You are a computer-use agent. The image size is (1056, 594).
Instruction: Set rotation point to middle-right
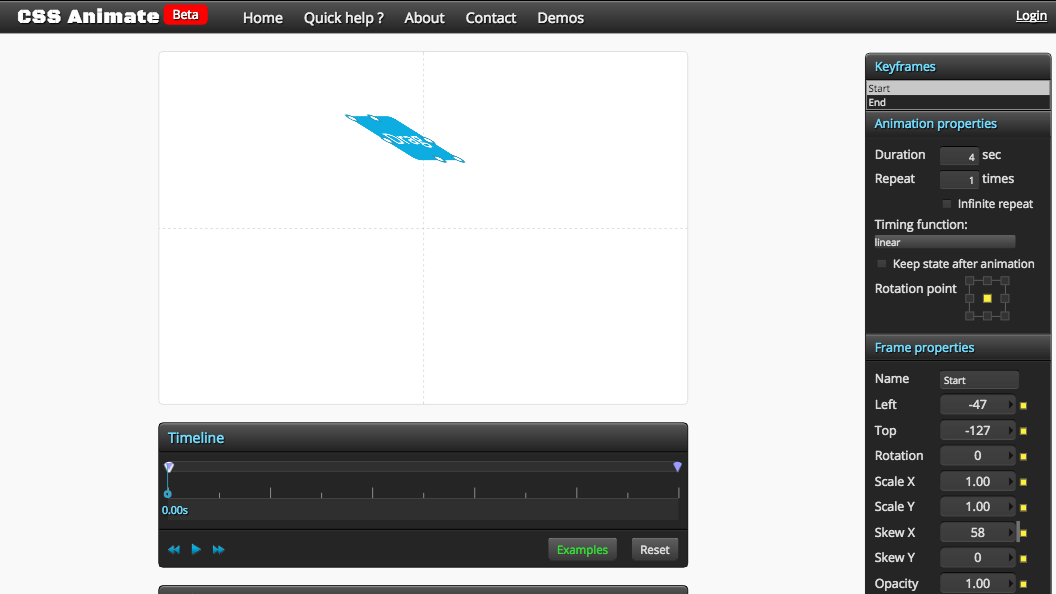pos(1005,298)
